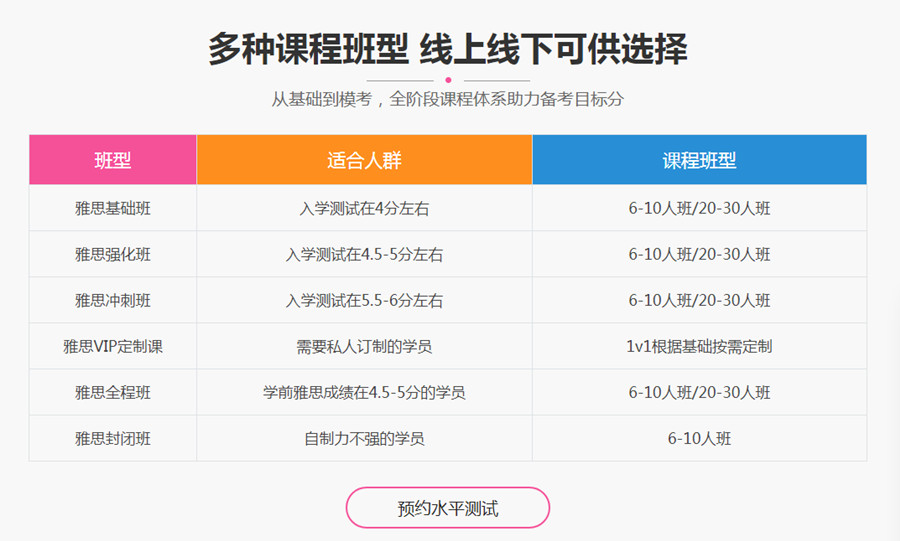Image resolution: width=900 pixels, height=541 pixels.
Task: Click the 雅思全程班 cell
Action: 112,392
